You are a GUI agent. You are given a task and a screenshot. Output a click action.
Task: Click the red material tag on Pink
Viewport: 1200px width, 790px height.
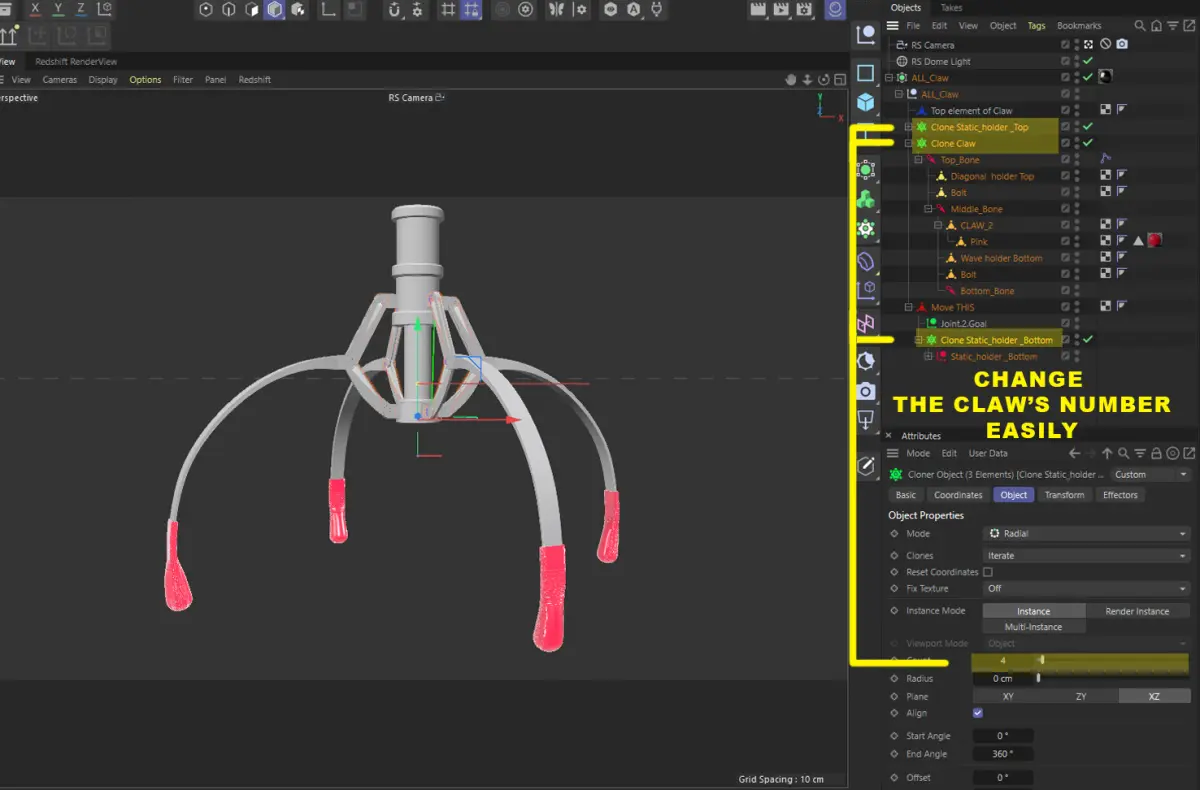[1154, 241]
